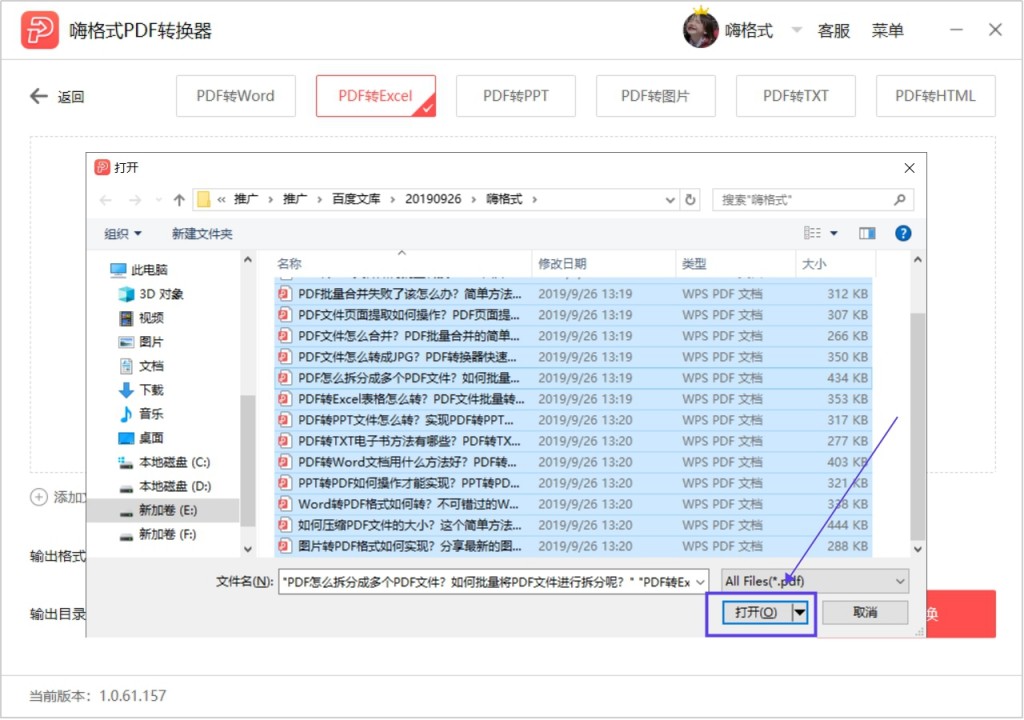Select 视频 folder in sidebar

coord(141,318)
